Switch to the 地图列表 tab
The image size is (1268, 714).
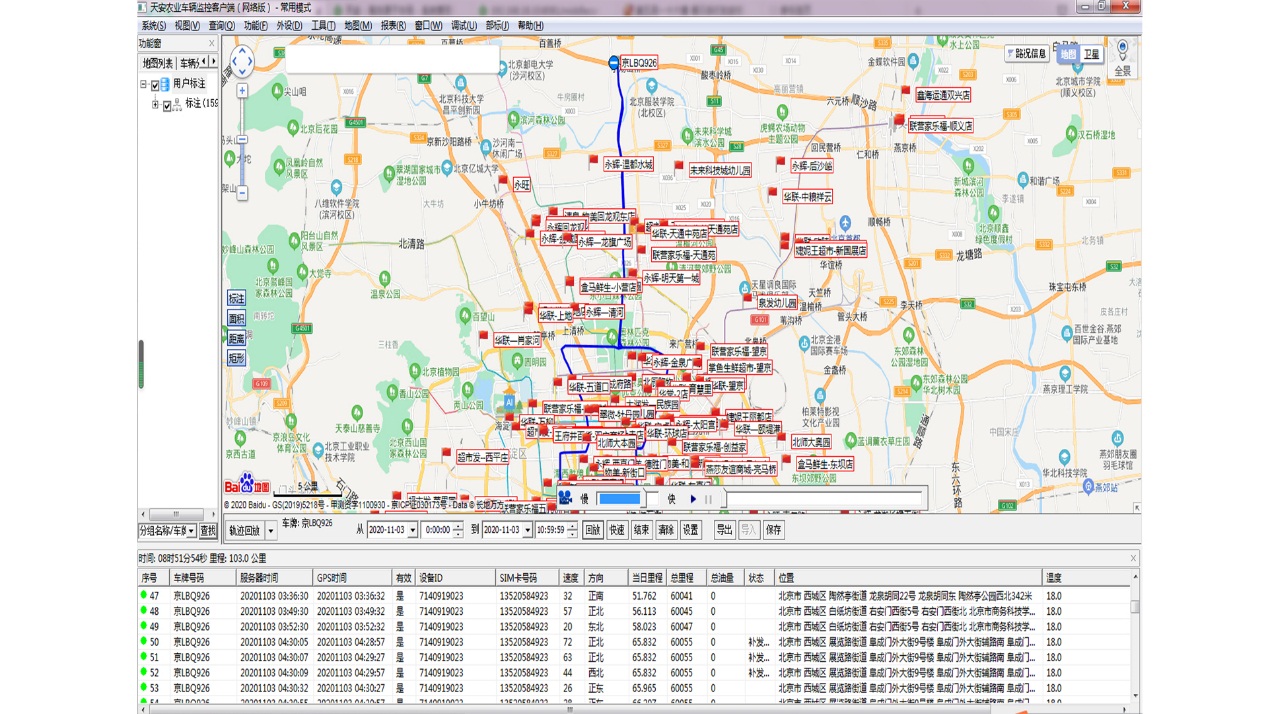click(158, 63)
